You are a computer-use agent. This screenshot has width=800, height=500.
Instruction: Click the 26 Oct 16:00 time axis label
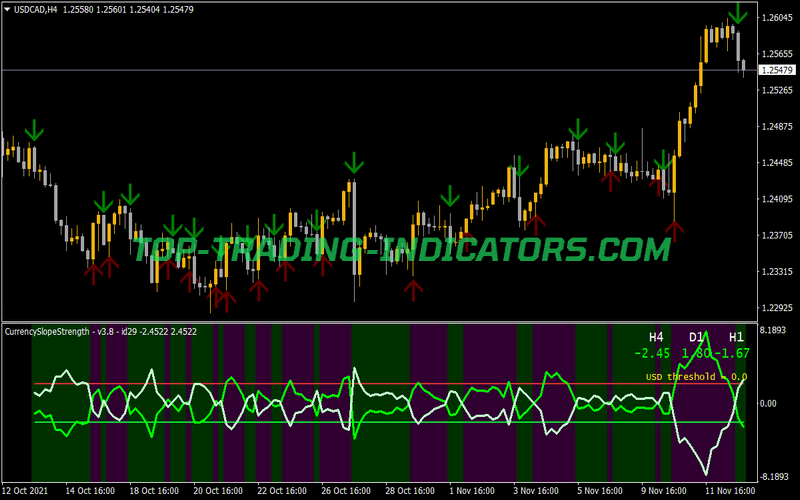[346, 491]
